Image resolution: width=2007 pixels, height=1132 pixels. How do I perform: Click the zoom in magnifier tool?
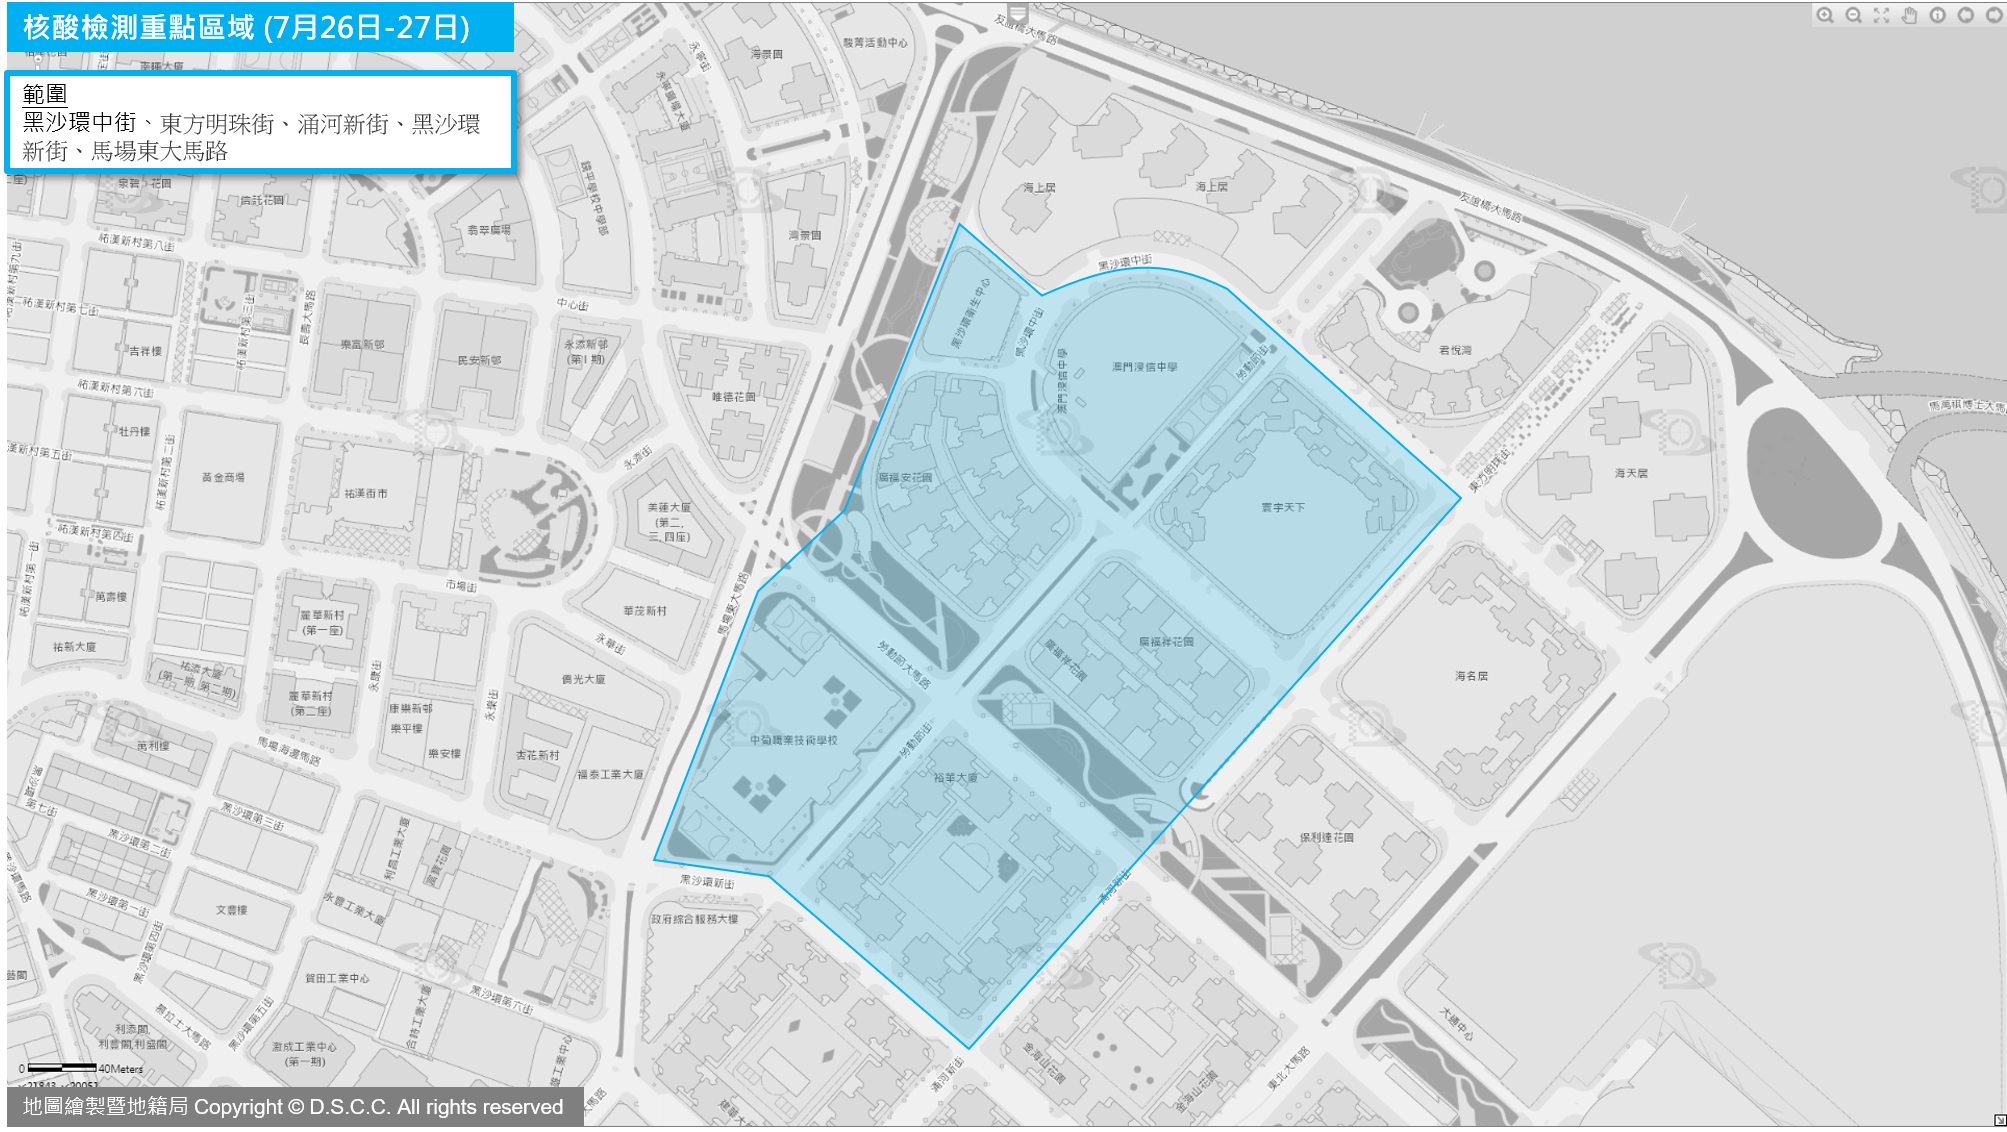(x=1825, y=15)
